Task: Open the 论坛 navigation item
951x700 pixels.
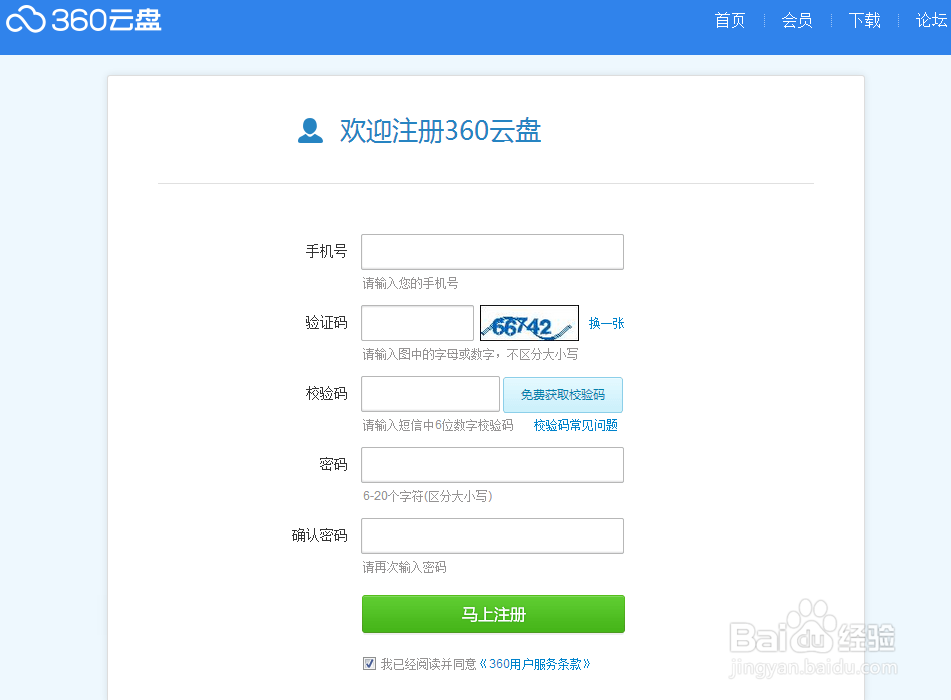Action: click(x=932, y=21)
